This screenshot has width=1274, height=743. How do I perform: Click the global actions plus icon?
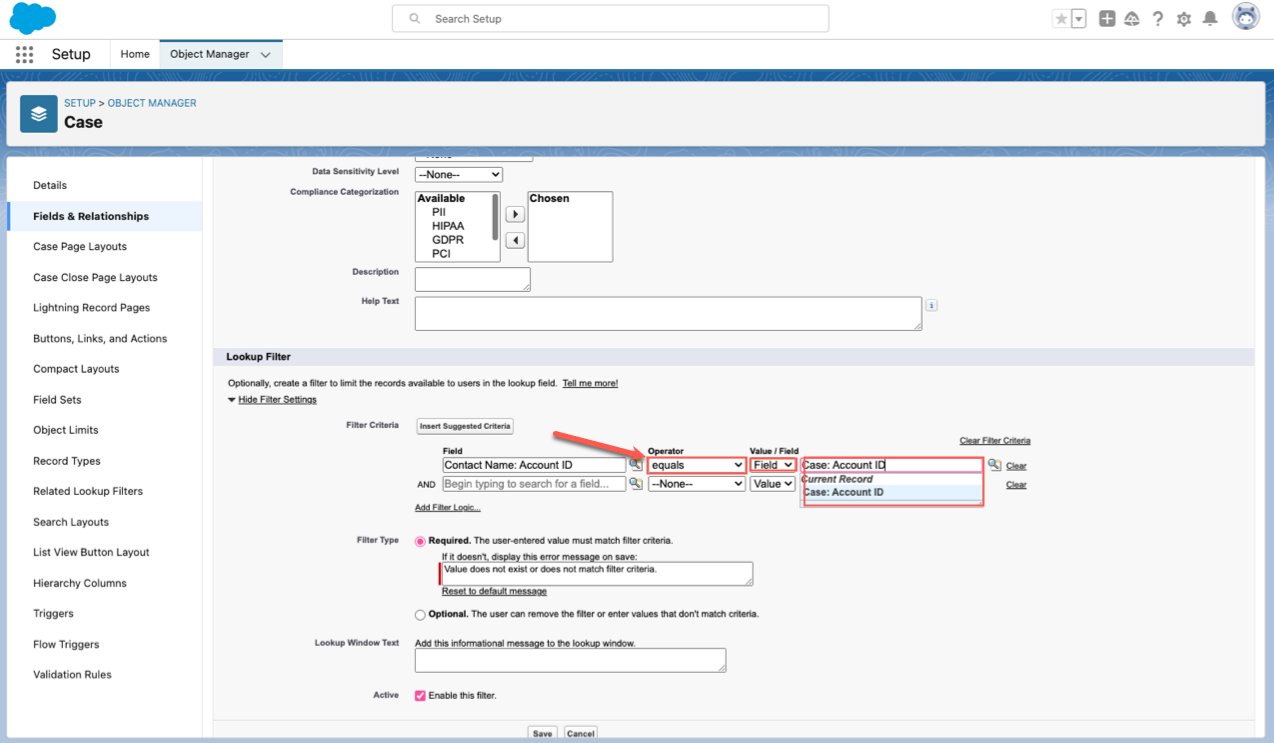1107,19
